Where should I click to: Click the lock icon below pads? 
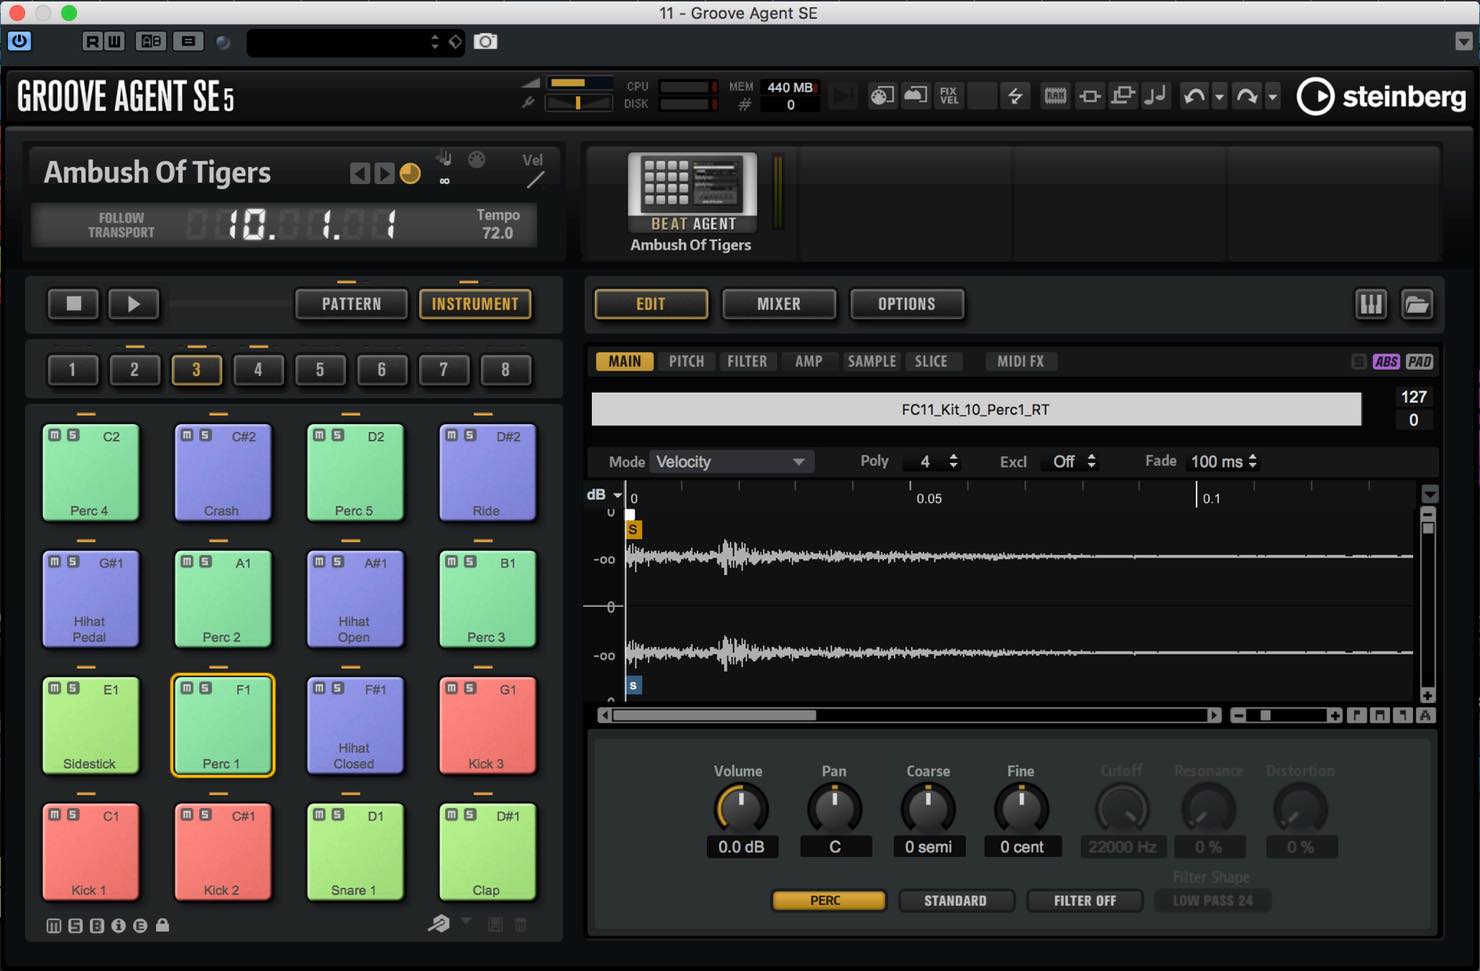tap(162, 926)
